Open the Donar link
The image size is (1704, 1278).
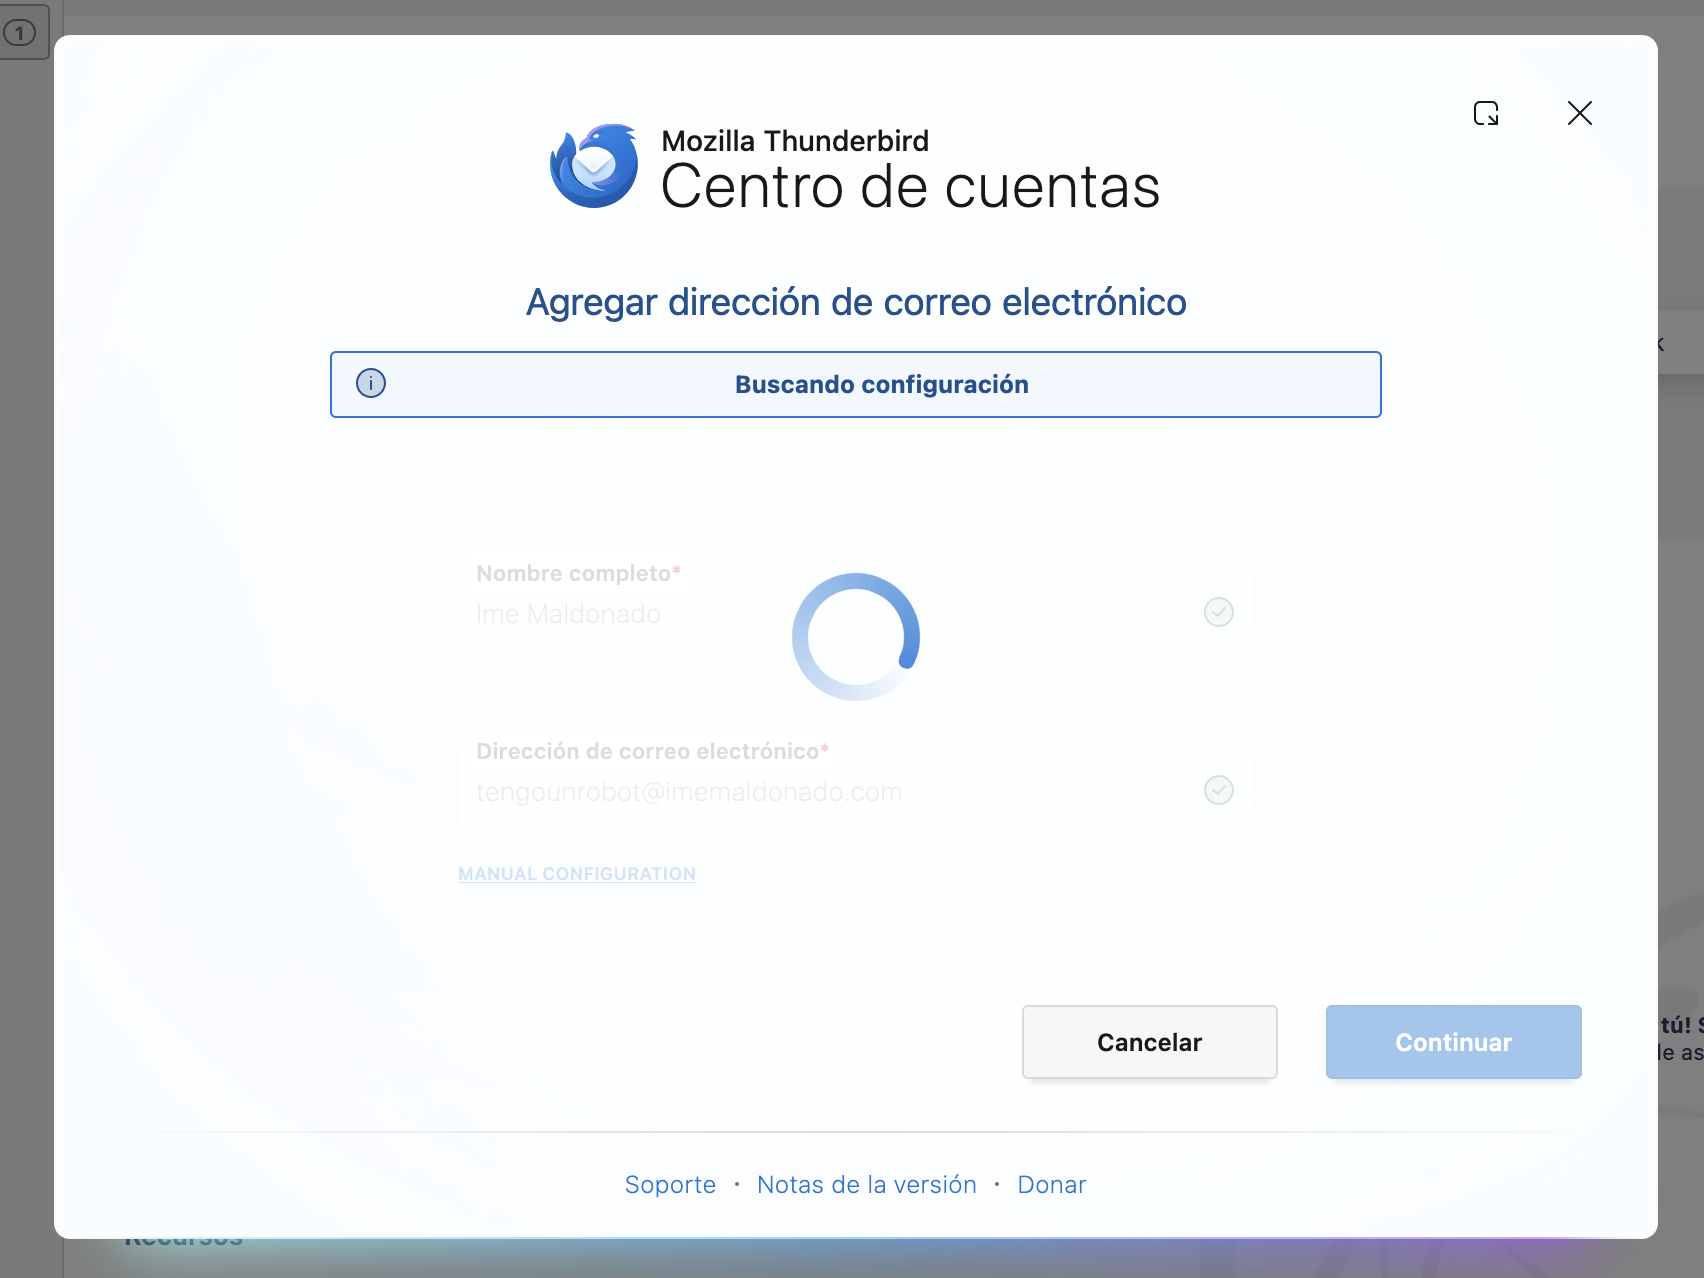click(x=1051, y=1184)
